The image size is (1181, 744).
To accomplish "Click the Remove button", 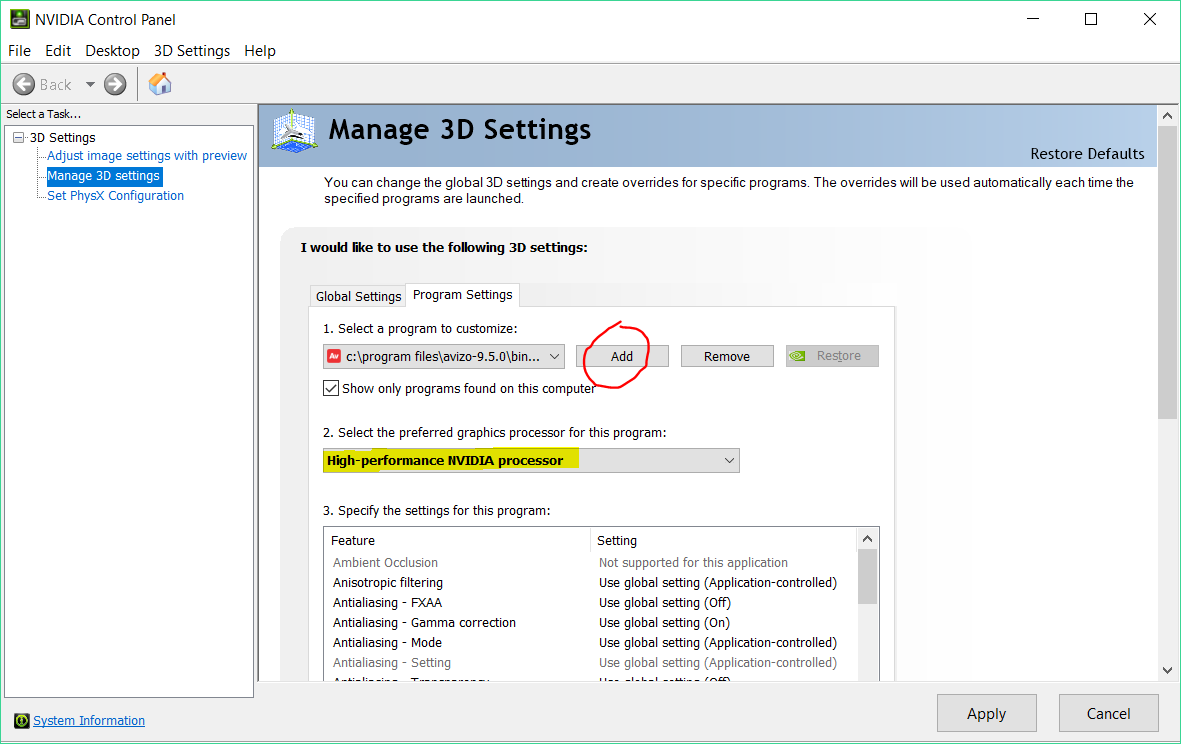I will 727,356.
